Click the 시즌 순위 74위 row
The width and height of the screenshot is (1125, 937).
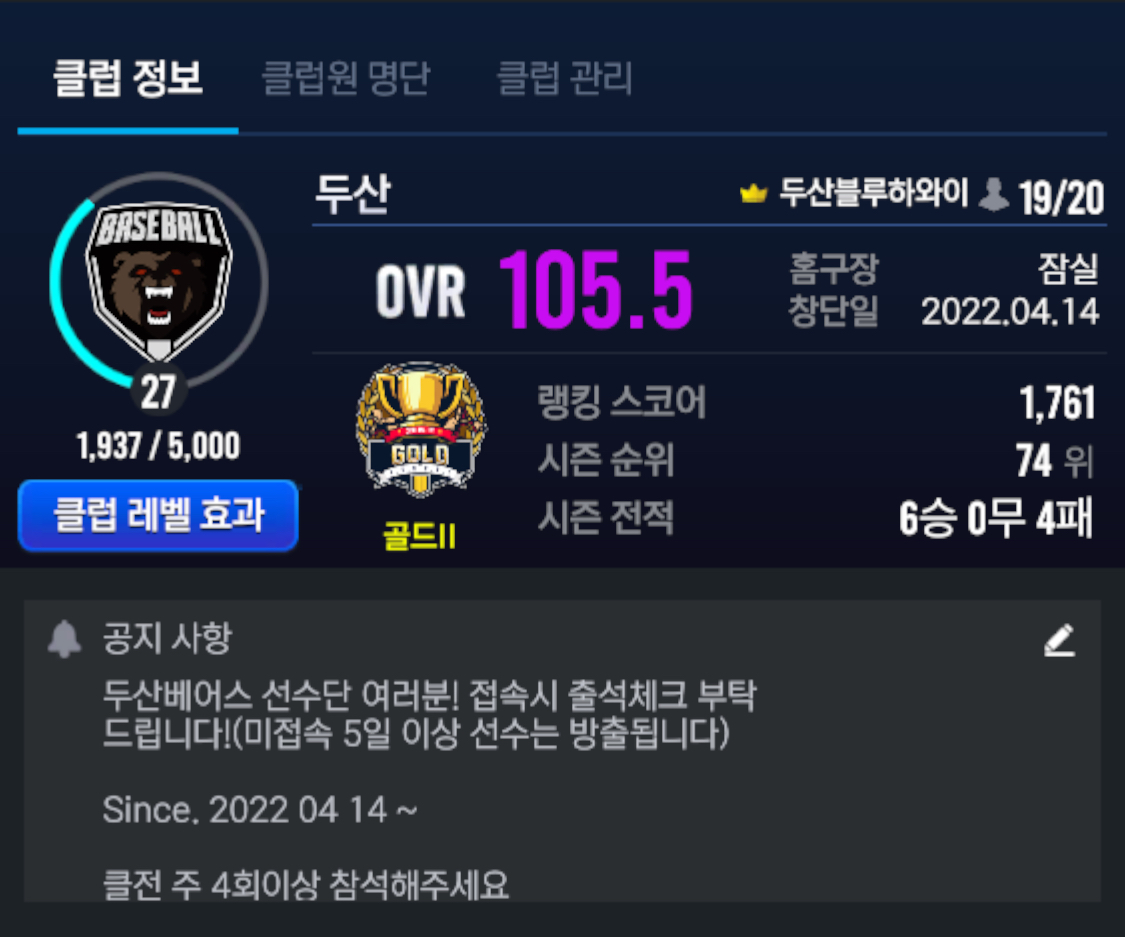816,460
